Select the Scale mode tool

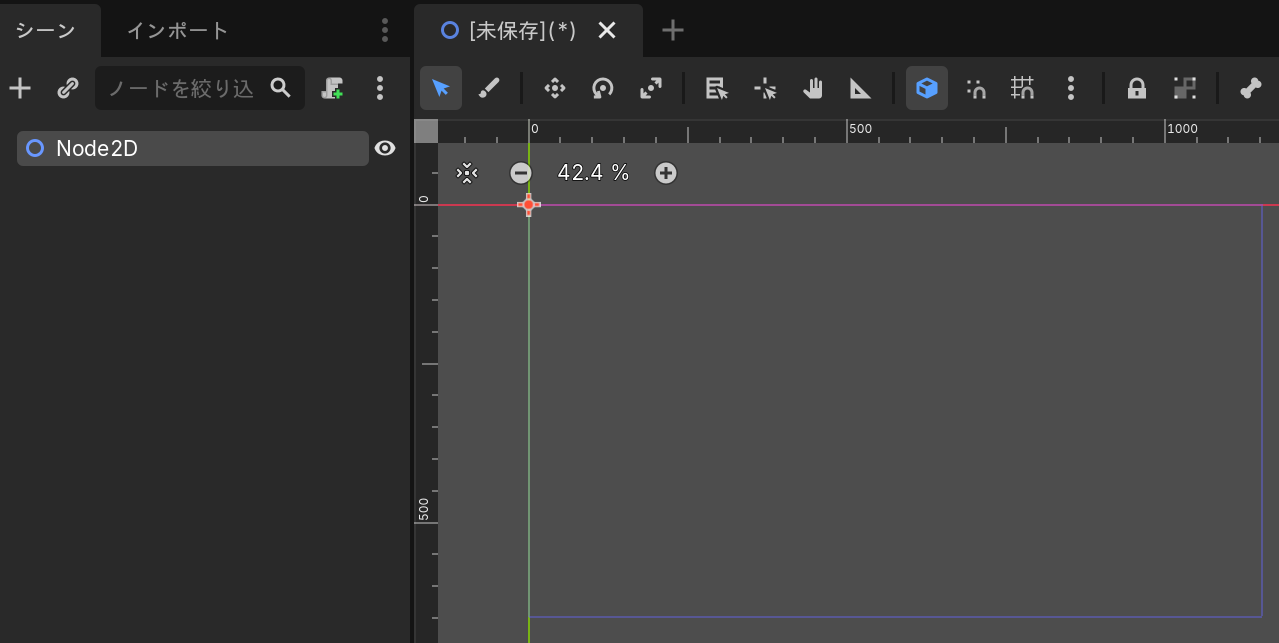coord(651,88)
